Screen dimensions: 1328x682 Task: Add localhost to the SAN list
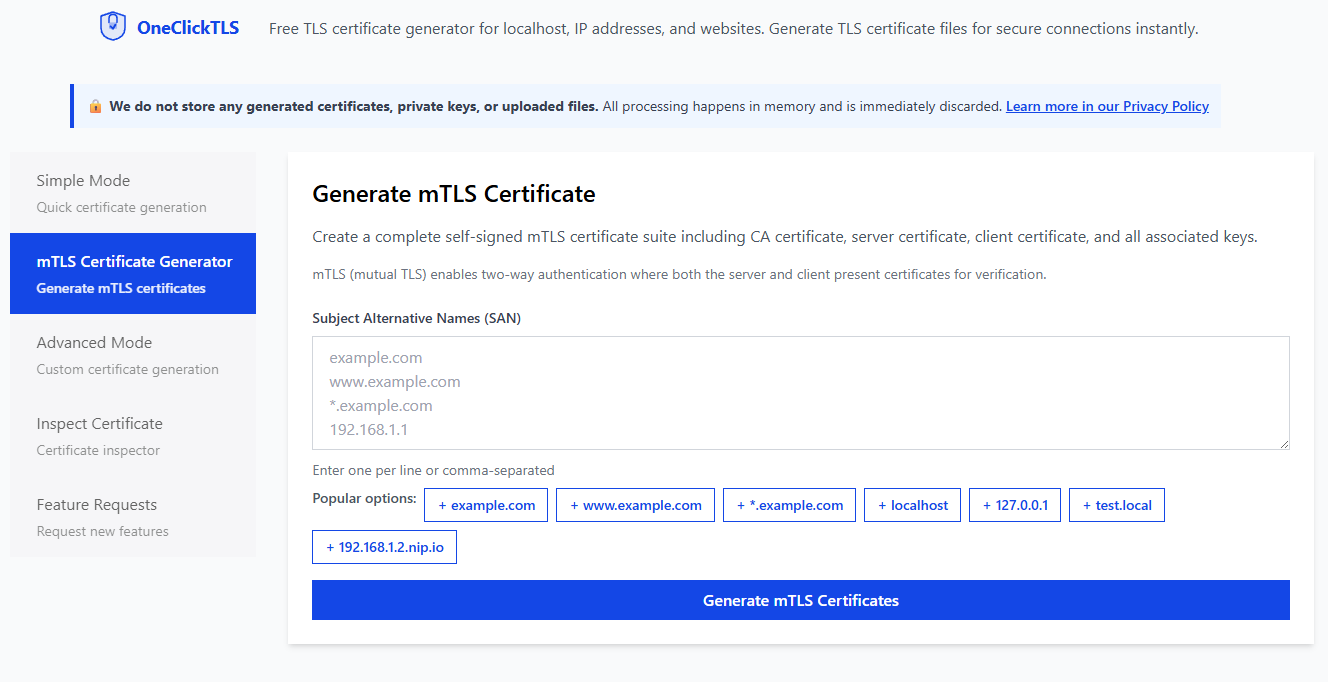click(912, 505)
